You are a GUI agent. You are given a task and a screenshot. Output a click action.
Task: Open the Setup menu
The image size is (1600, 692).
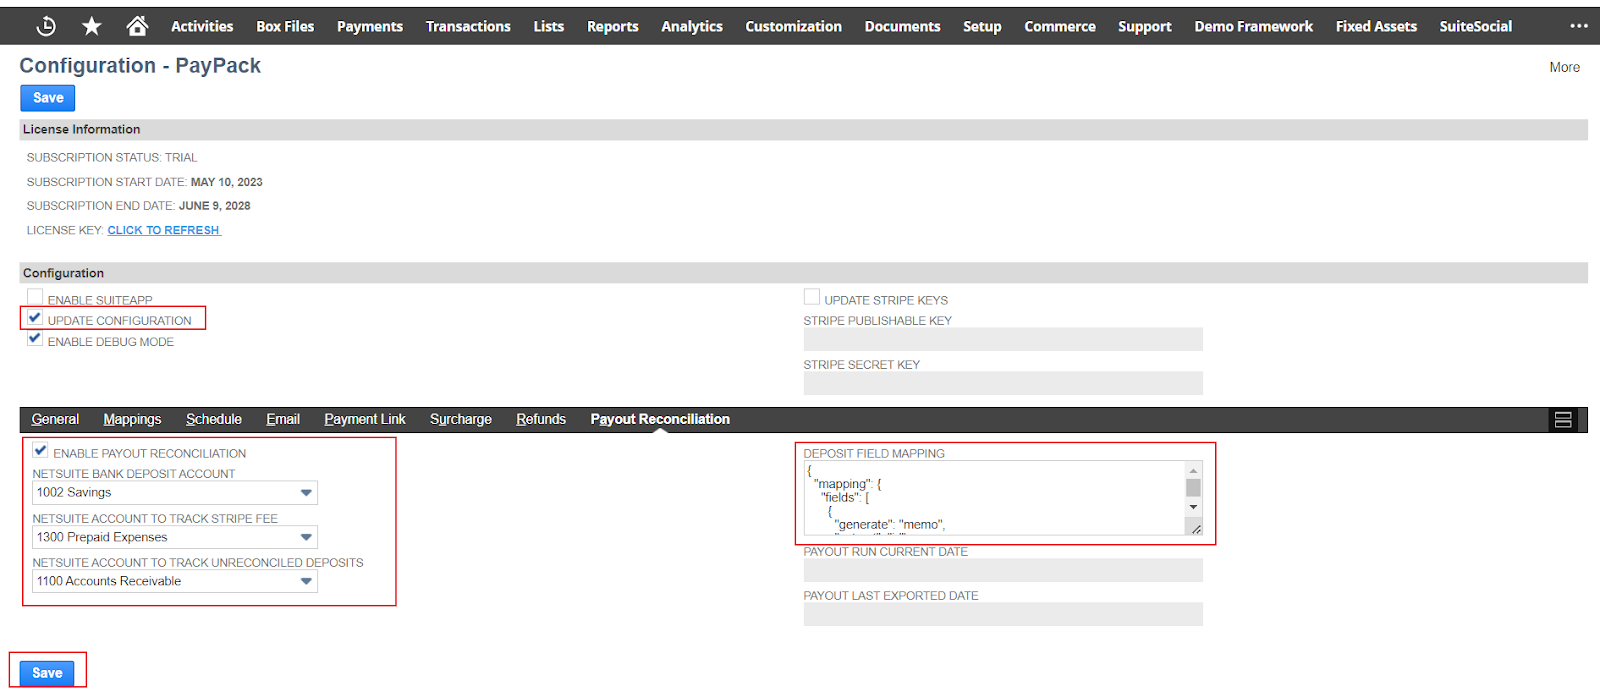coord(982,26)
